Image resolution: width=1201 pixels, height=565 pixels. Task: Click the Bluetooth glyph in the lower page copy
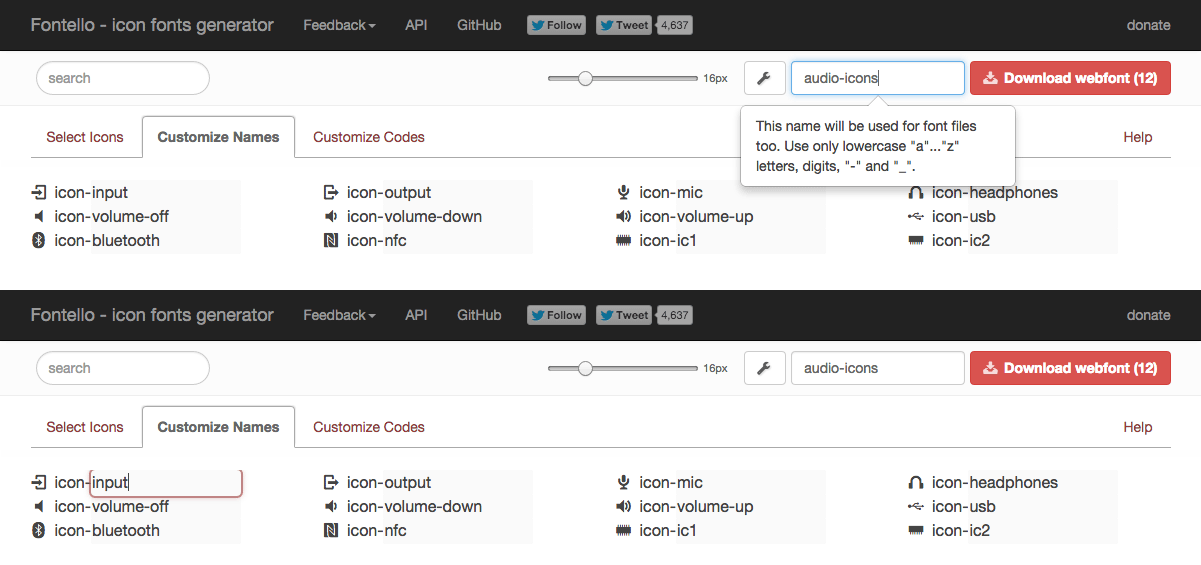[39, 531]
